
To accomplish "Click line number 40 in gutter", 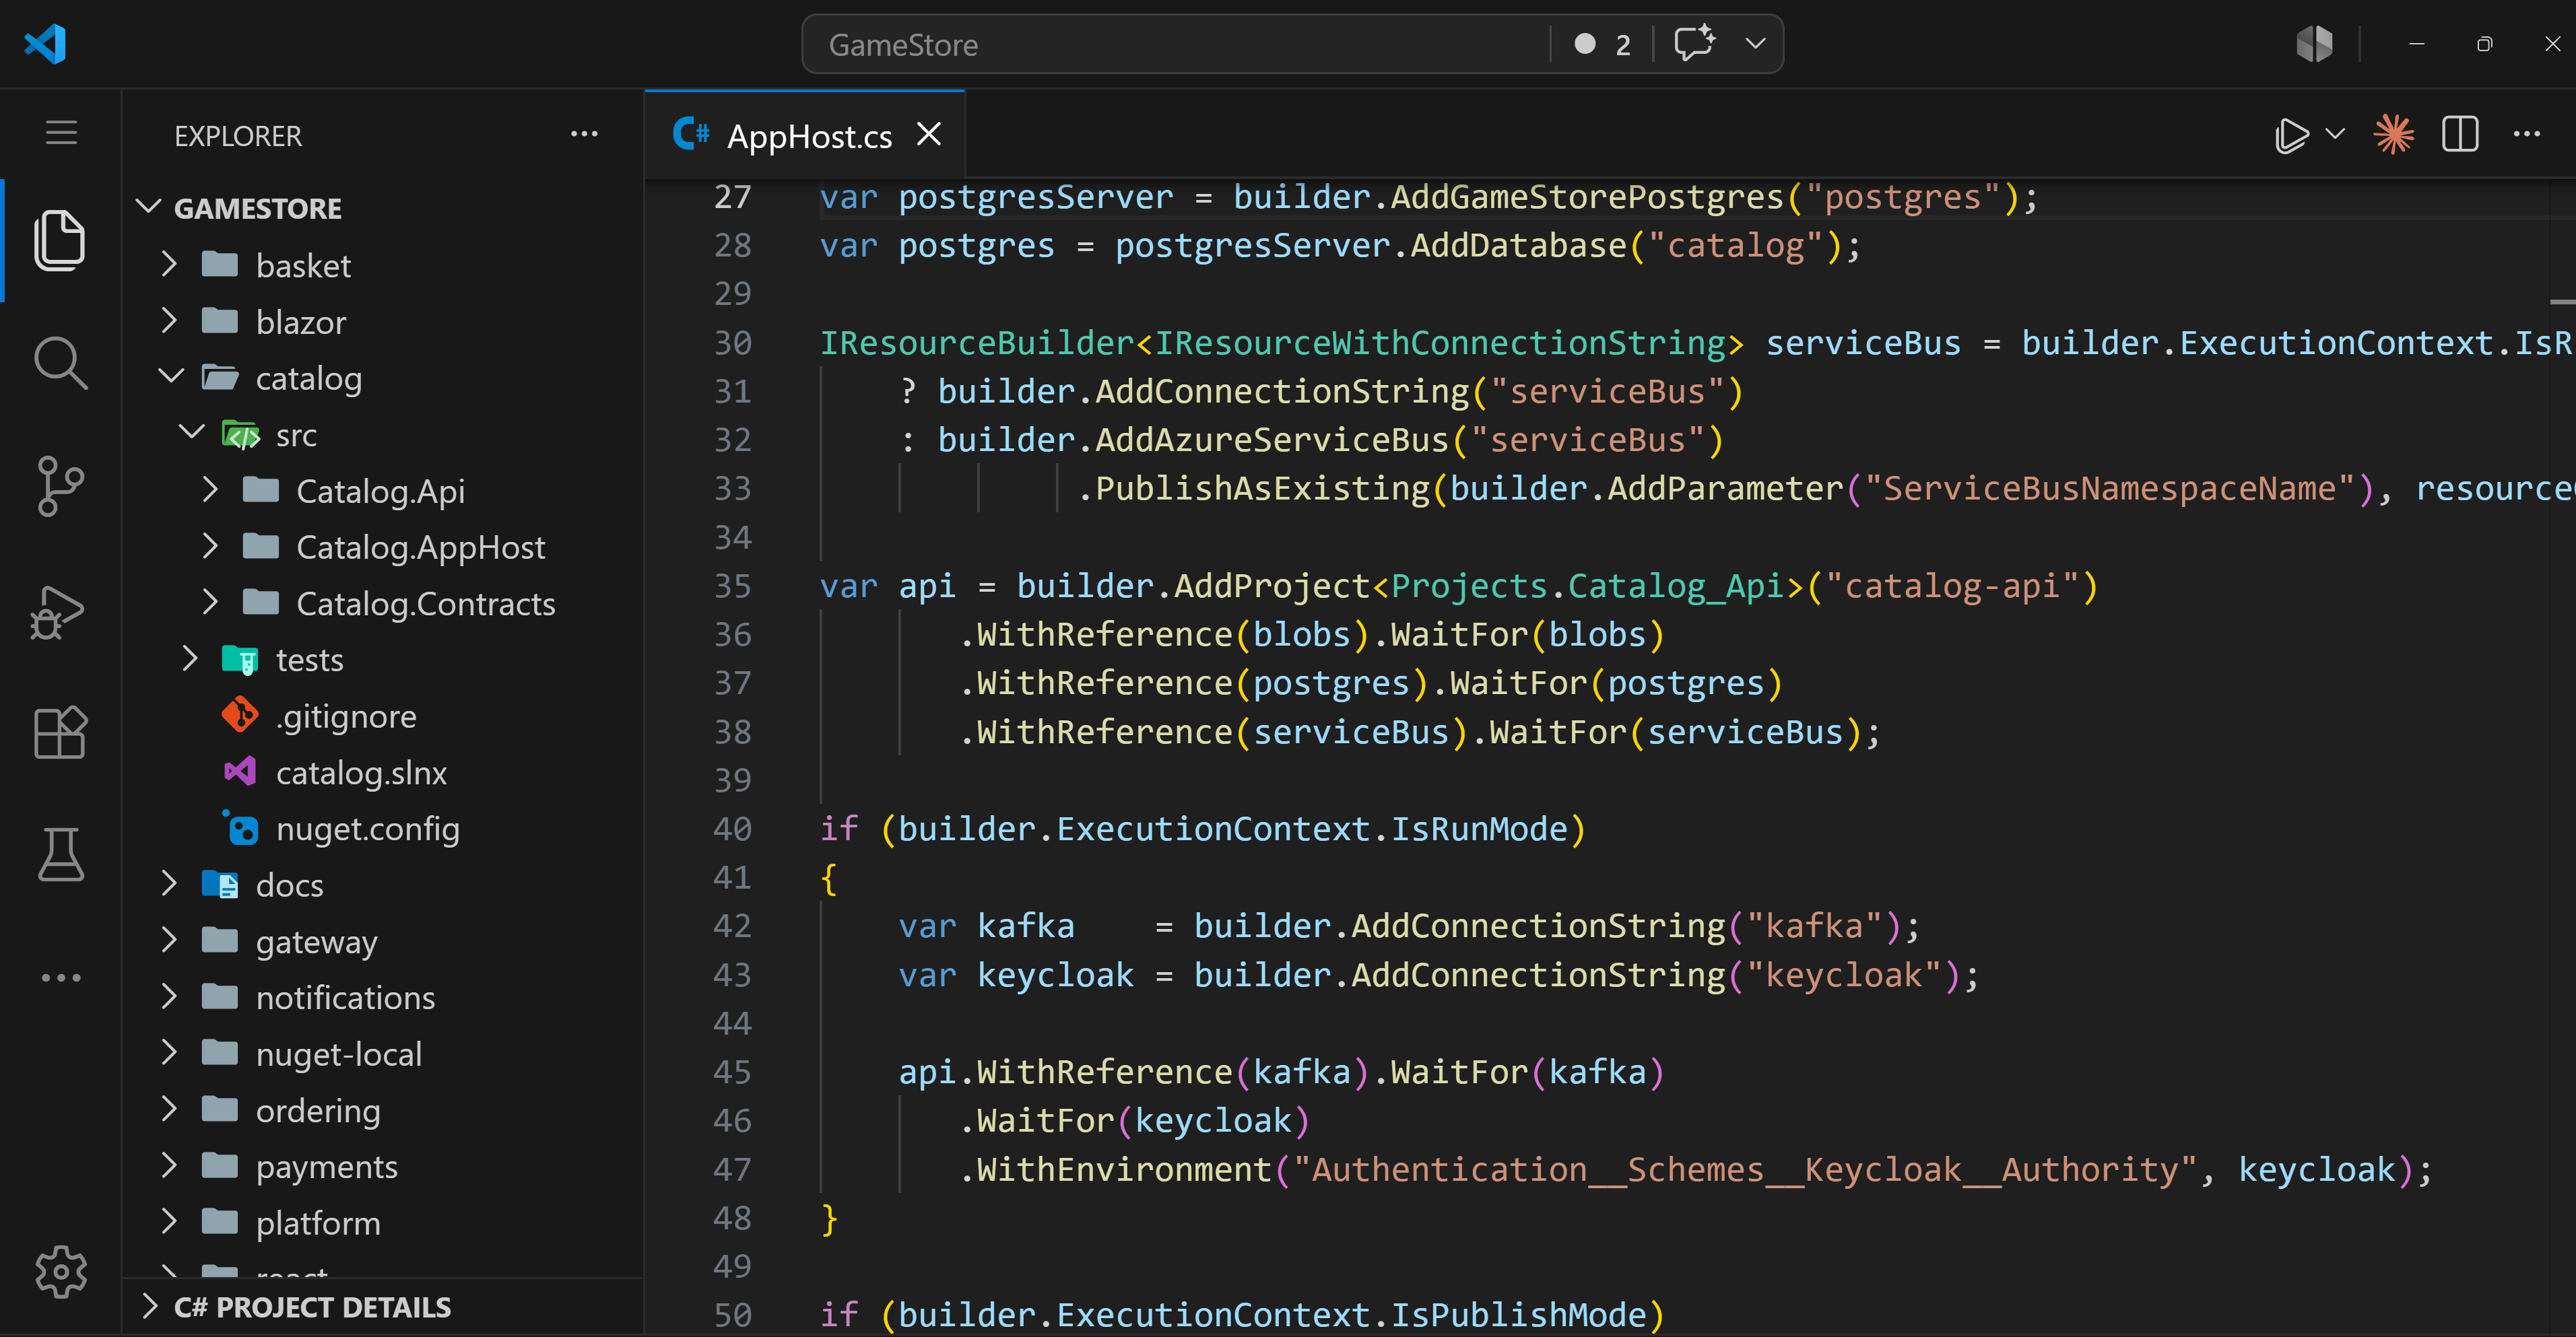I will click(732, 829).
